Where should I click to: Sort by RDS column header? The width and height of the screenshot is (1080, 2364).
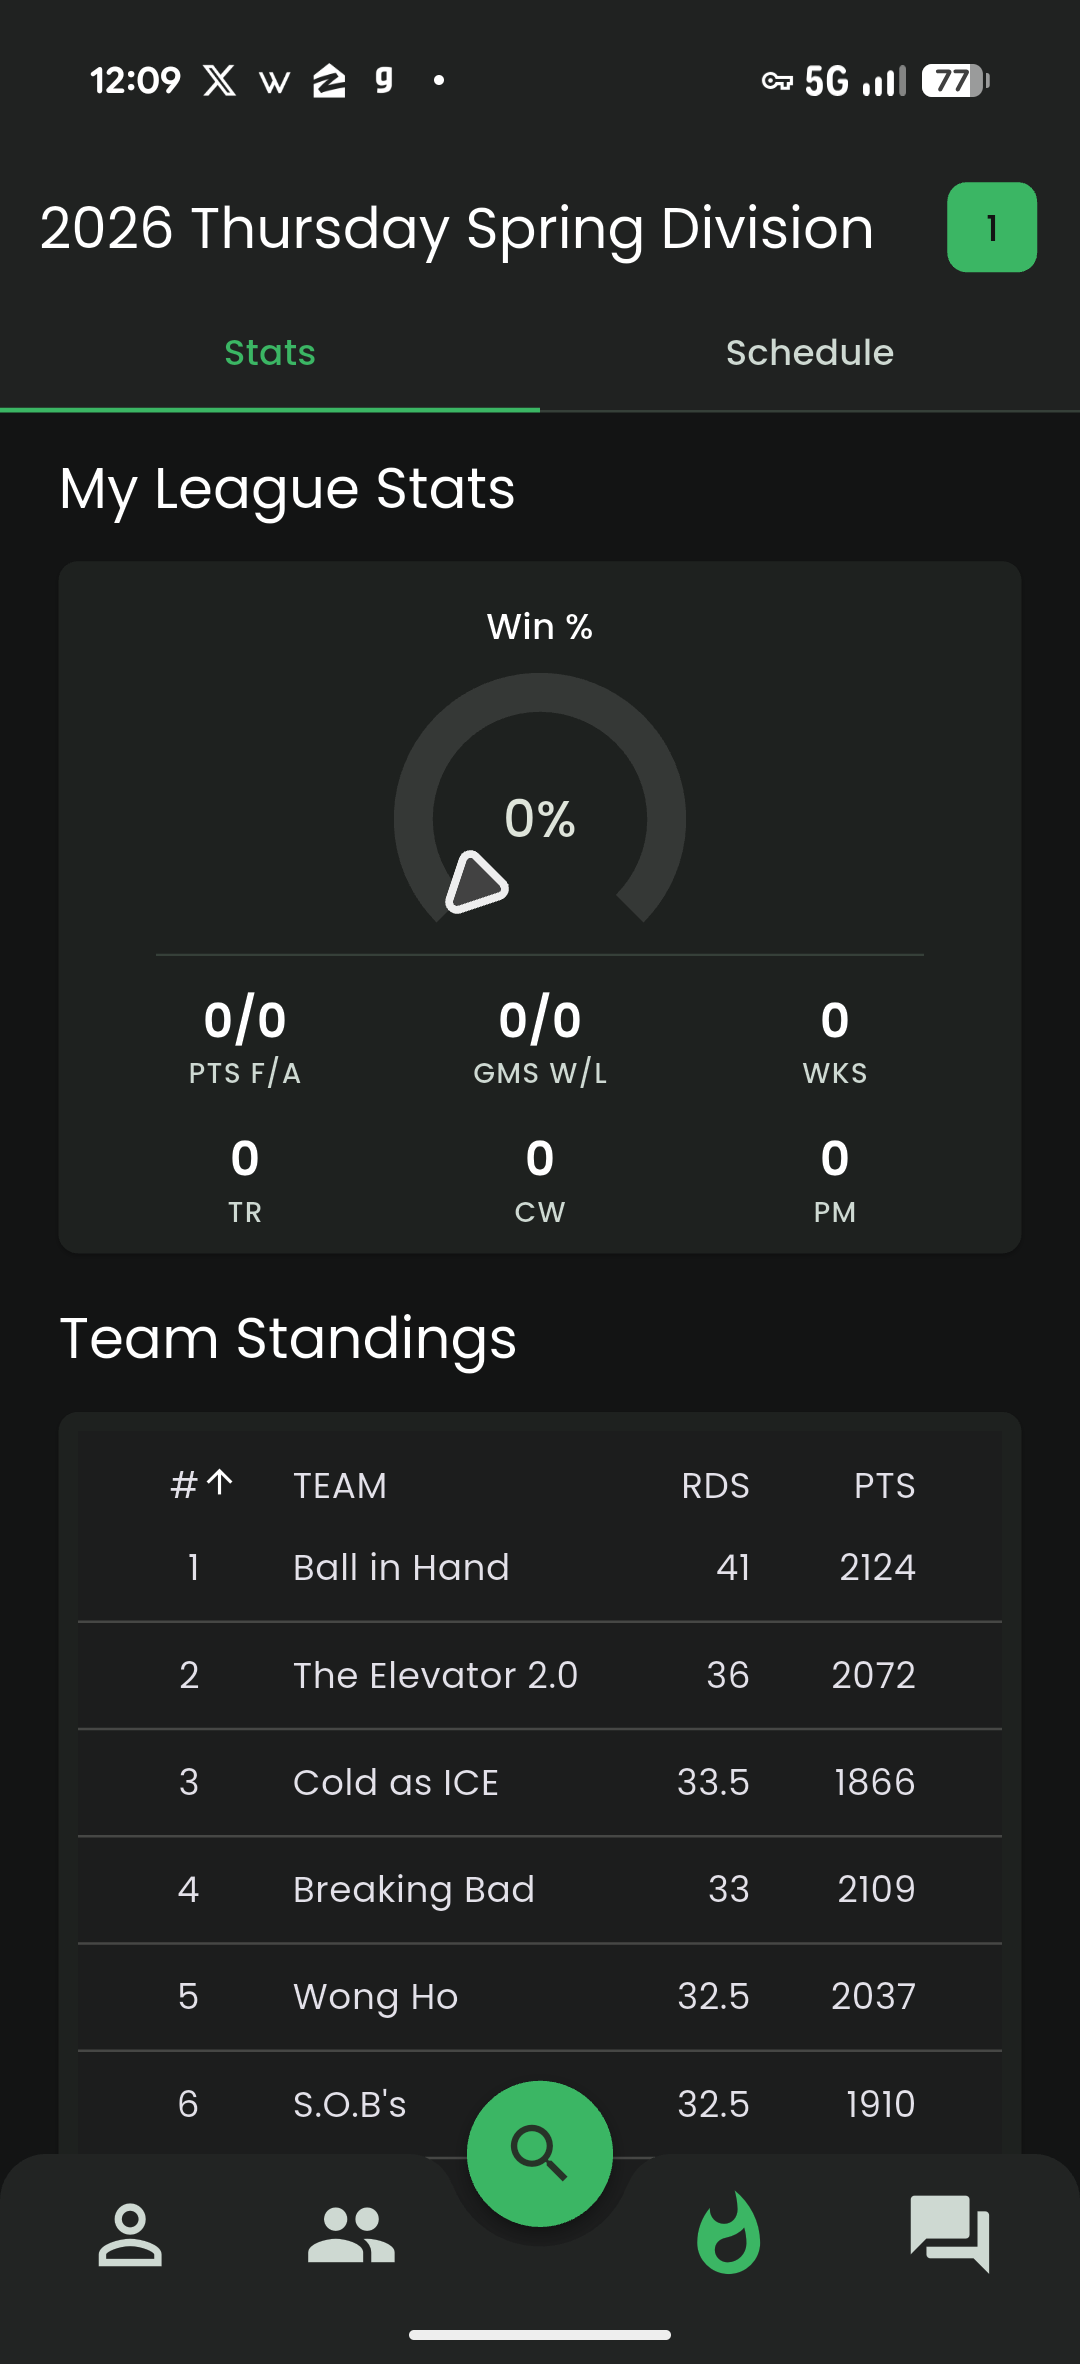[x=715, y=1486]
